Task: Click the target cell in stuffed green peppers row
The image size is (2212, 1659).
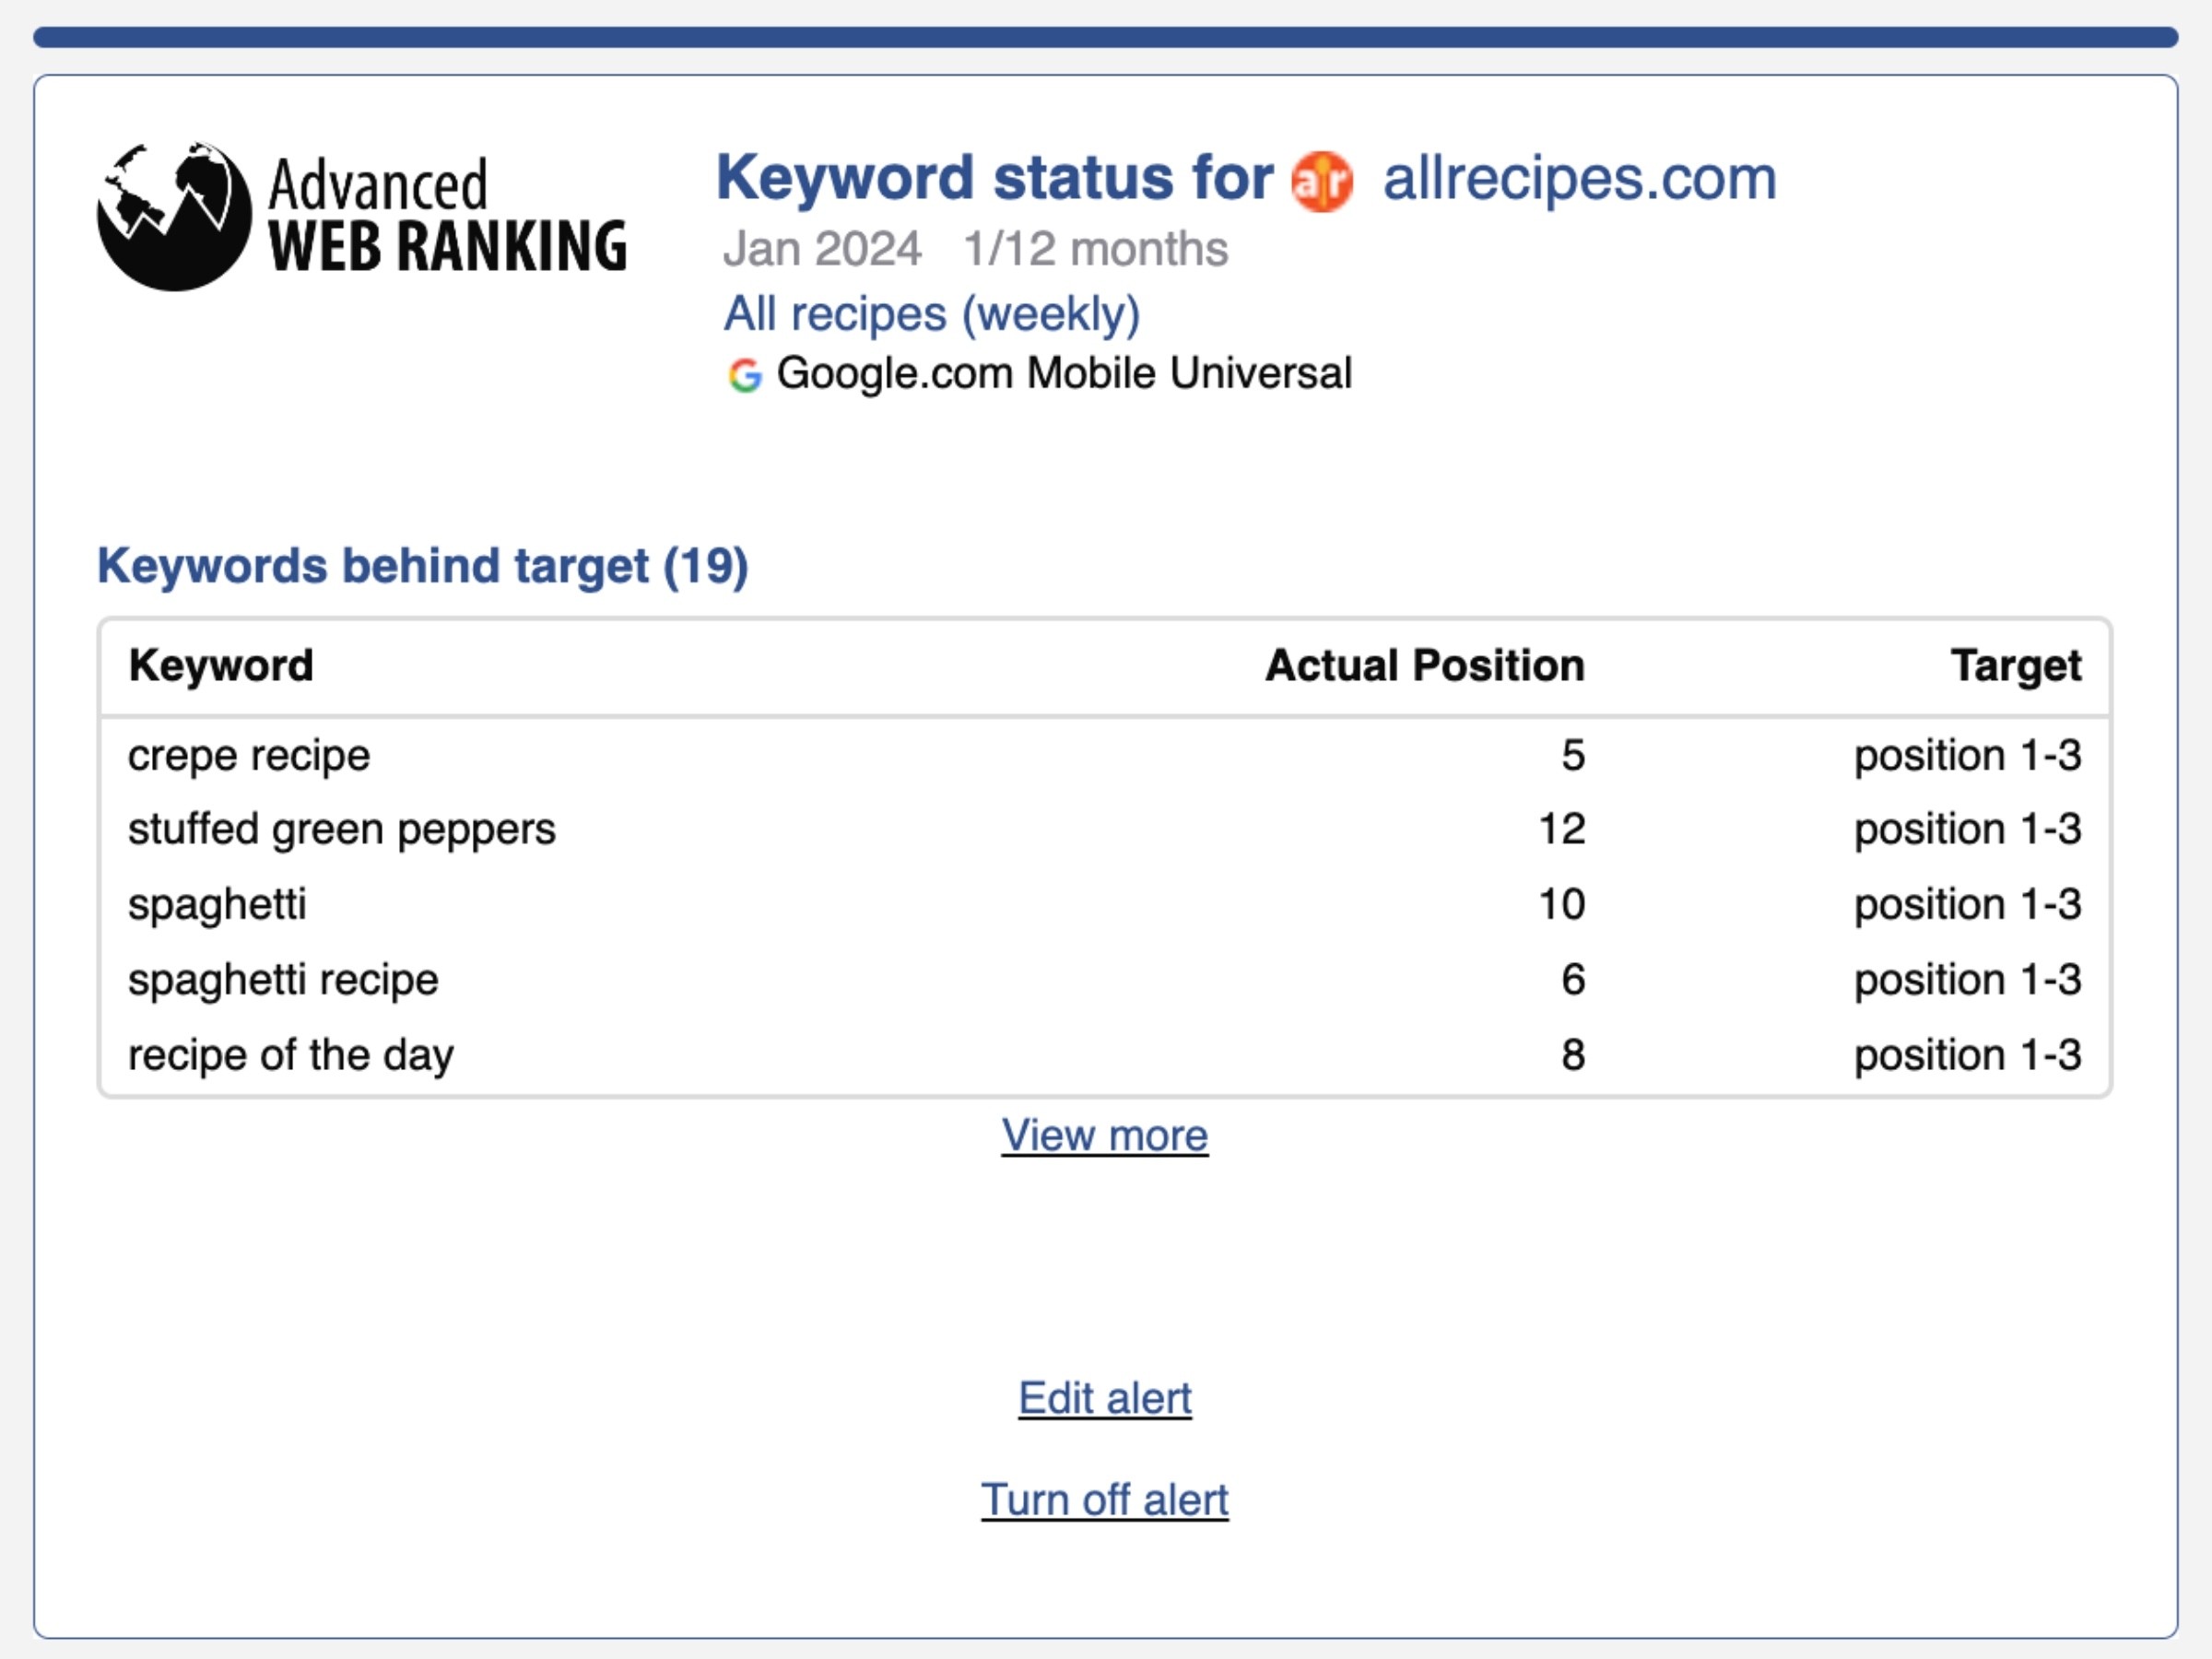Action: 1968,829
